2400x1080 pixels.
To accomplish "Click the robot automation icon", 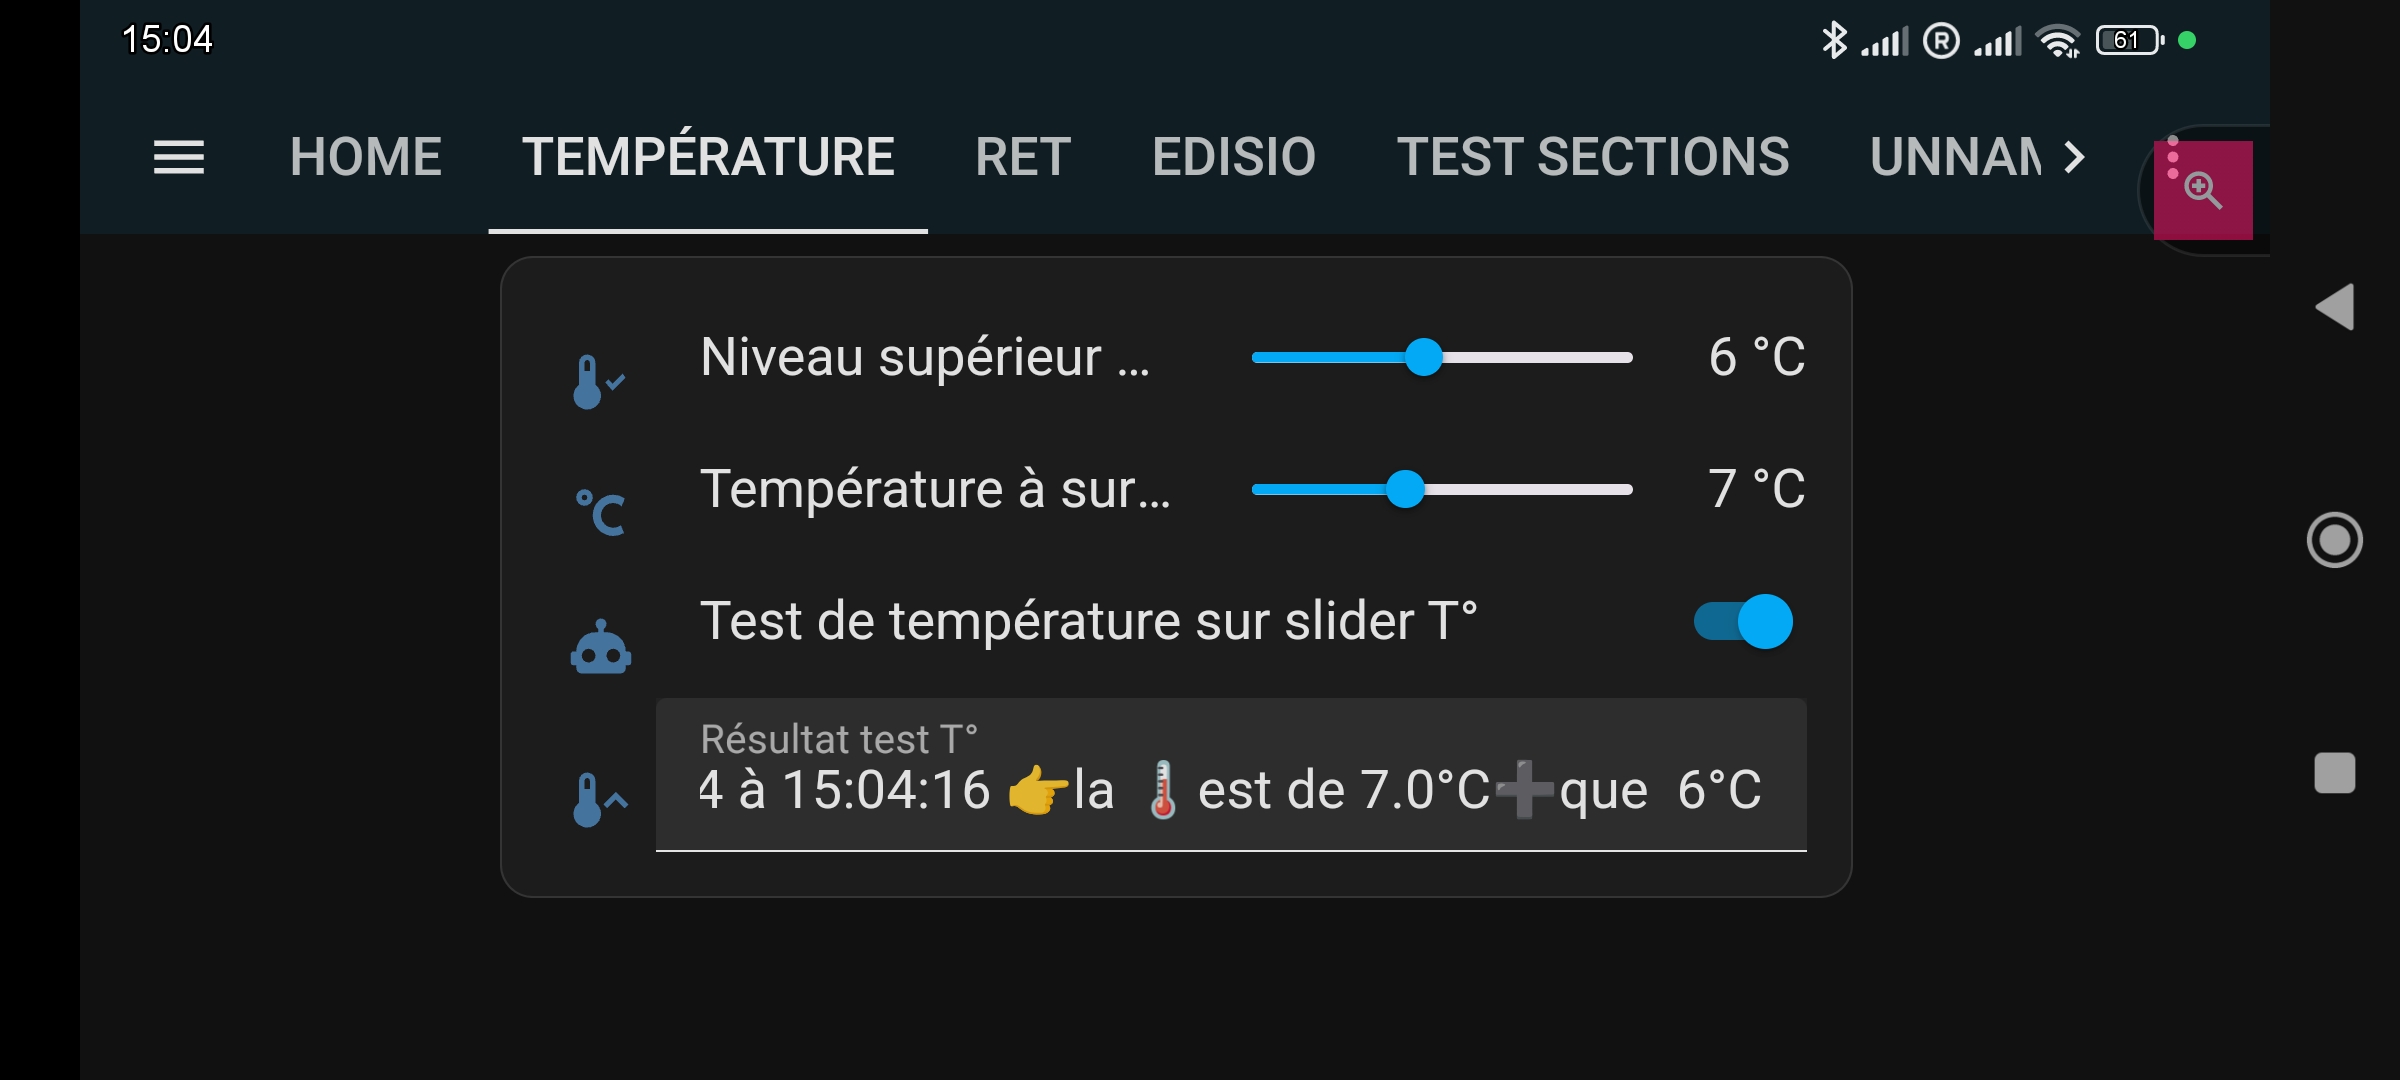I will click(600, 646).
